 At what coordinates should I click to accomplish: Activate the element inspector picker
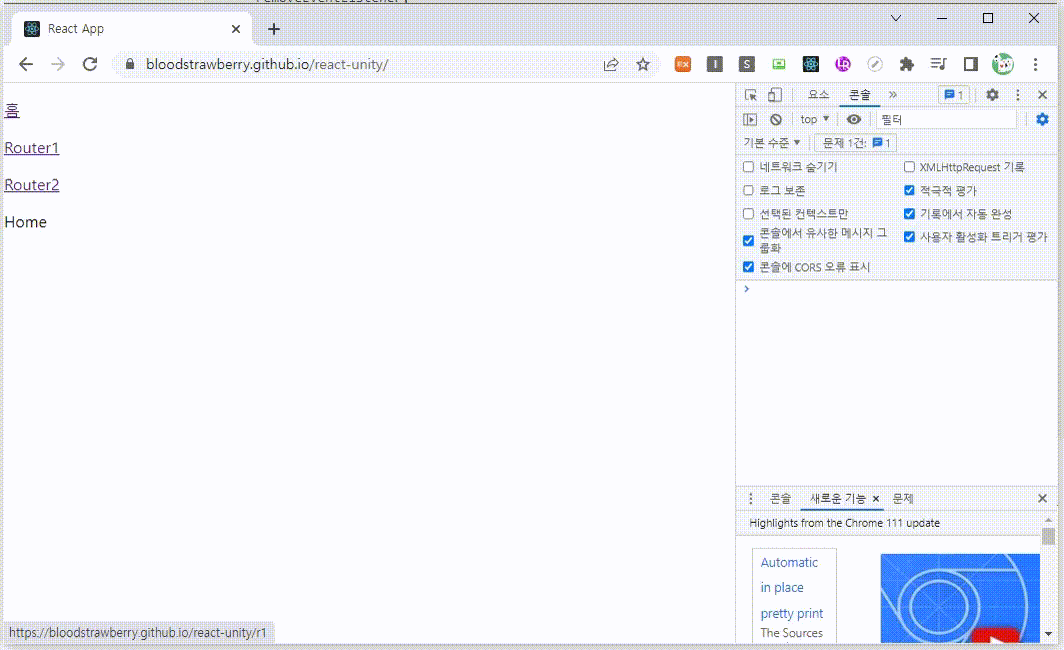(x=750, y=95)
